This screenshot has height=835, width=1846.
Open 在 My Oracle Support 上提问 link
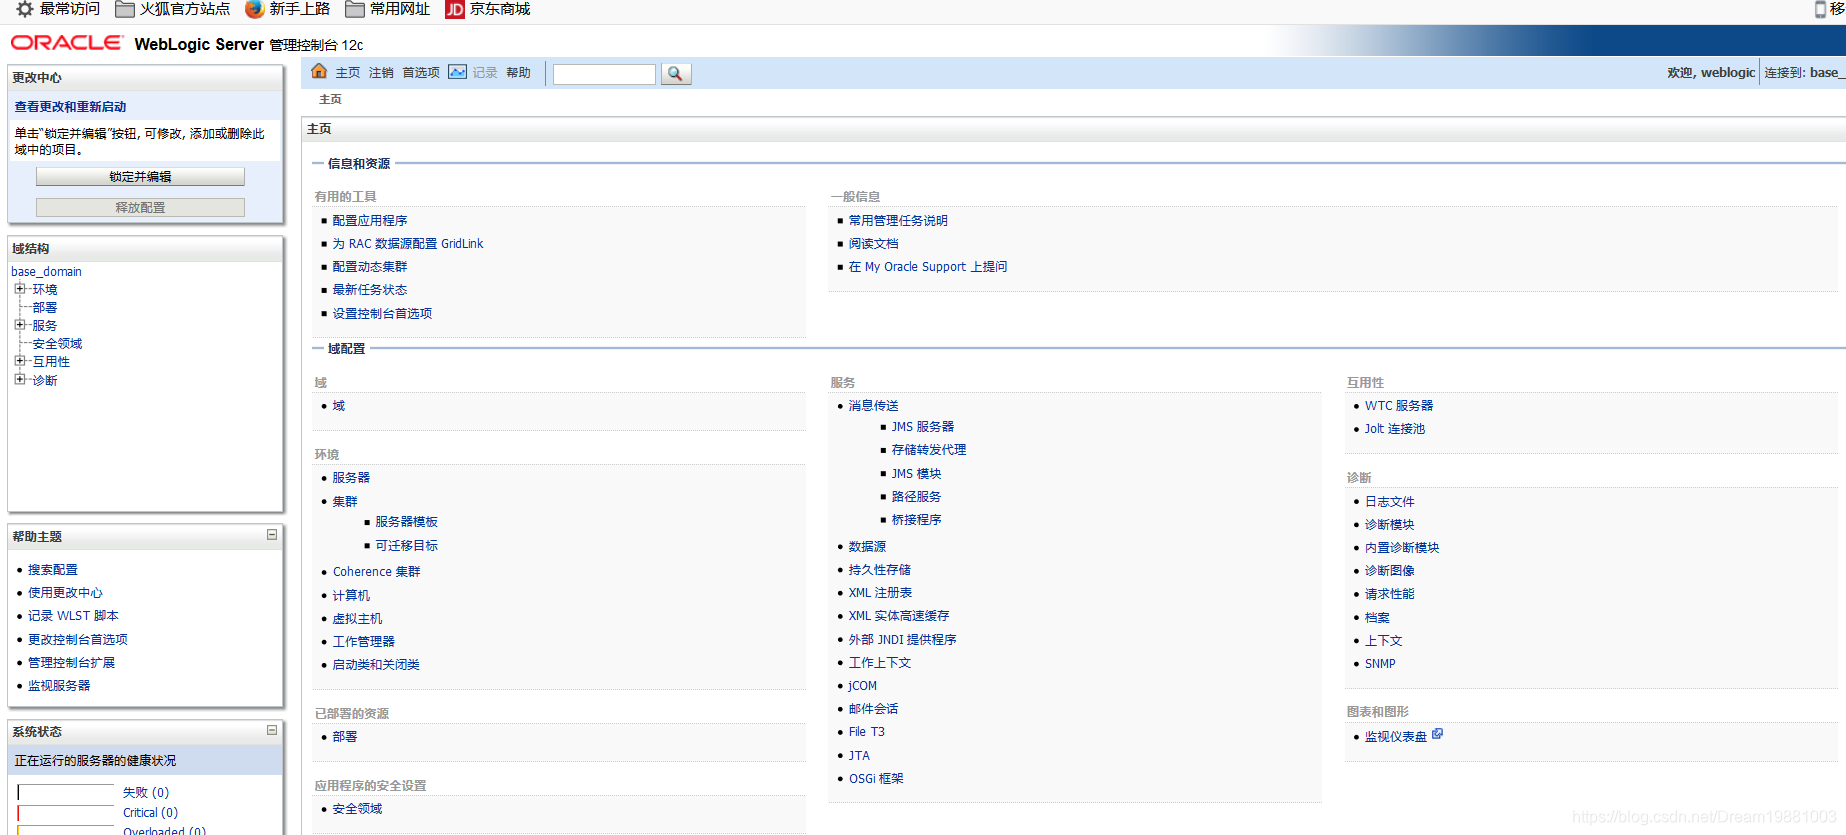[928, 266]
